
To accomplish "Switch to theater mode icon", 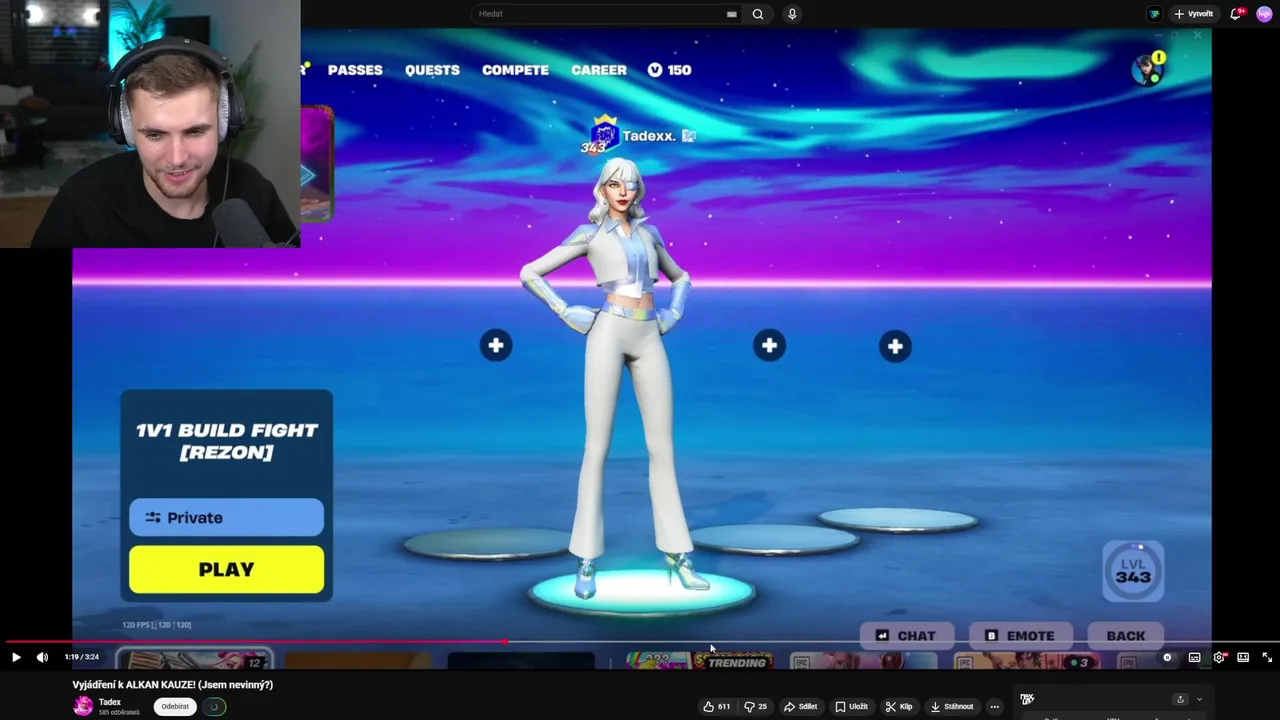I will pyautogui.click(x=1243, y=658).
